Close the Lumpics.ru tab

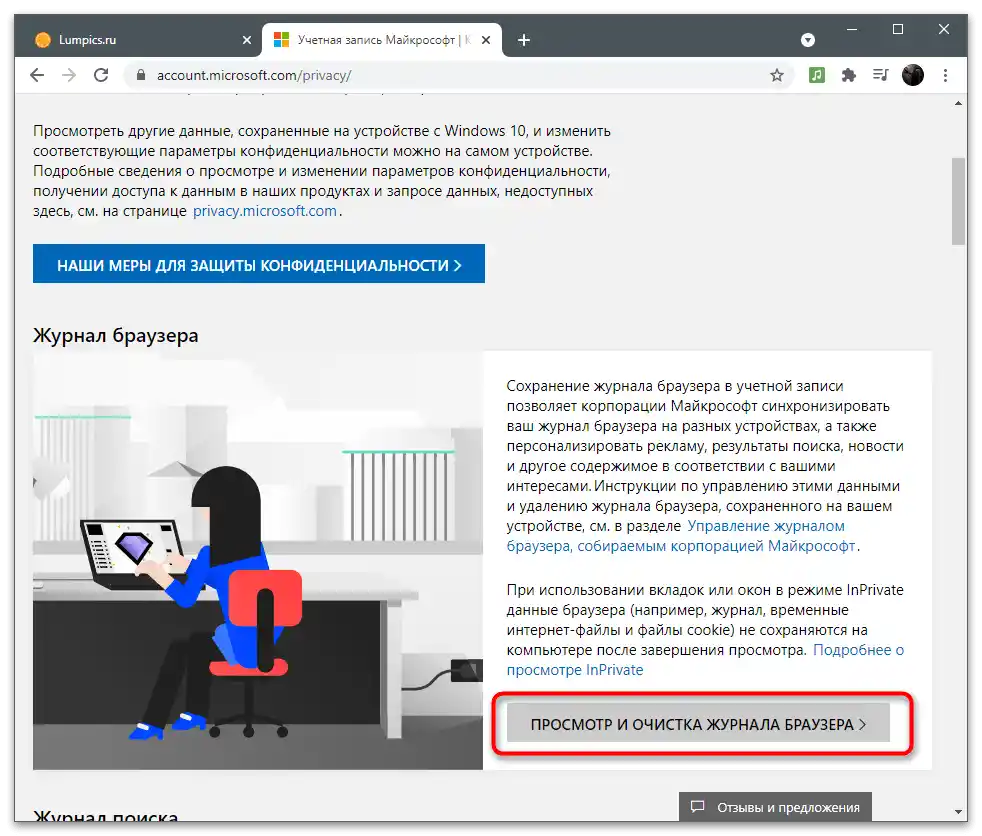247,40
